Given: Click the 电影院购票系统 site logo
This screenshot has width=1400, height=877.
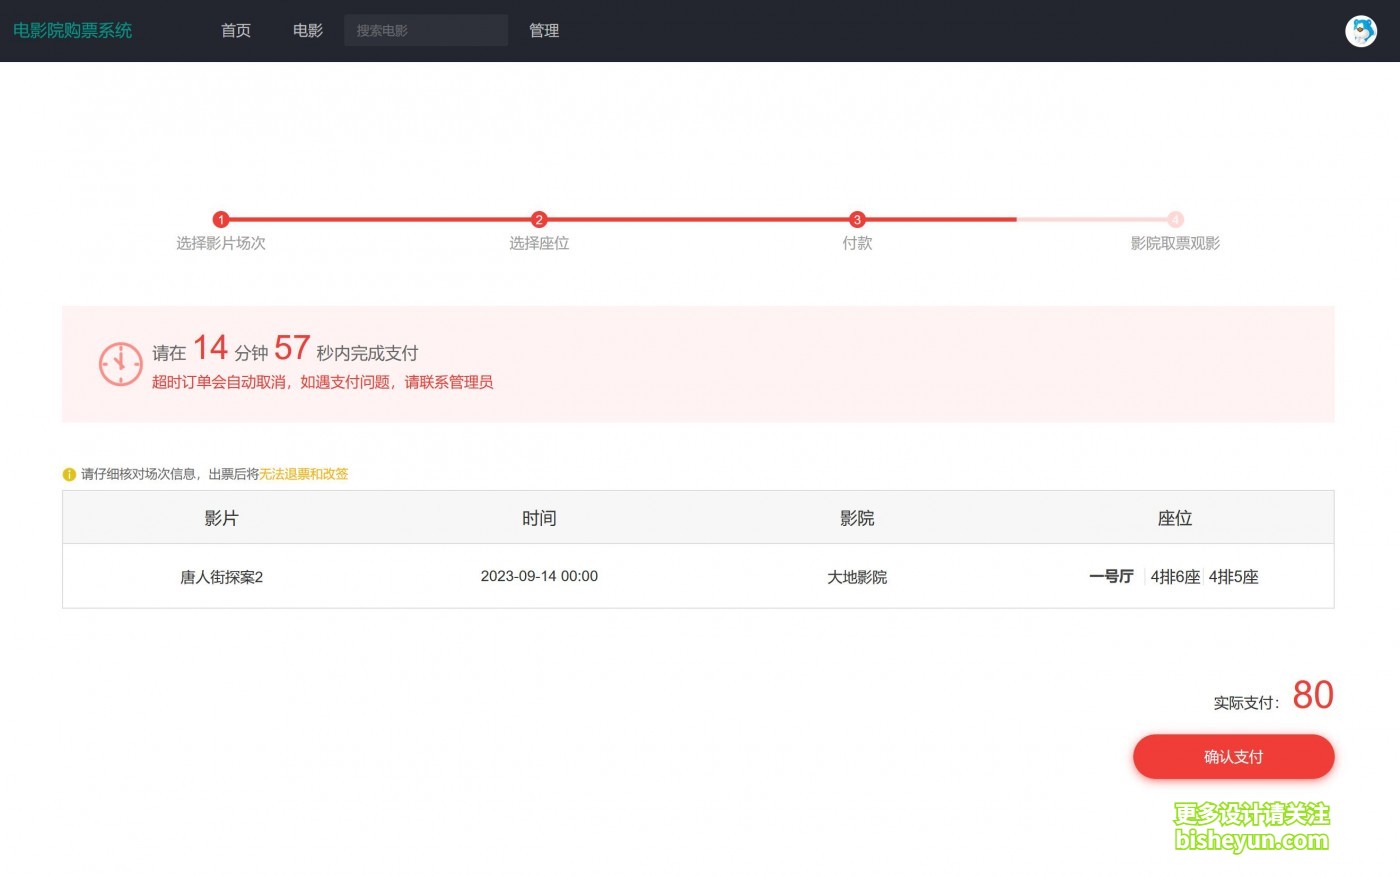Looking at the screenshot, I should click(x=73, y=31).
